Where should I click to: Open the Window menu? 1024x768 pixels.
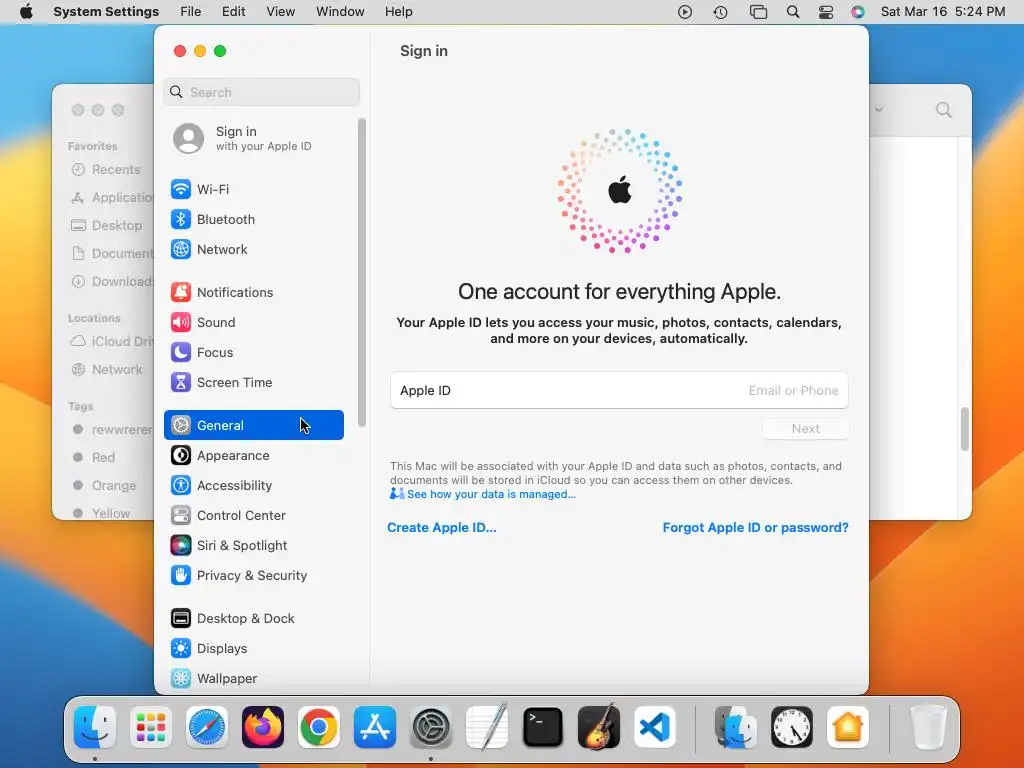point(340,11)
